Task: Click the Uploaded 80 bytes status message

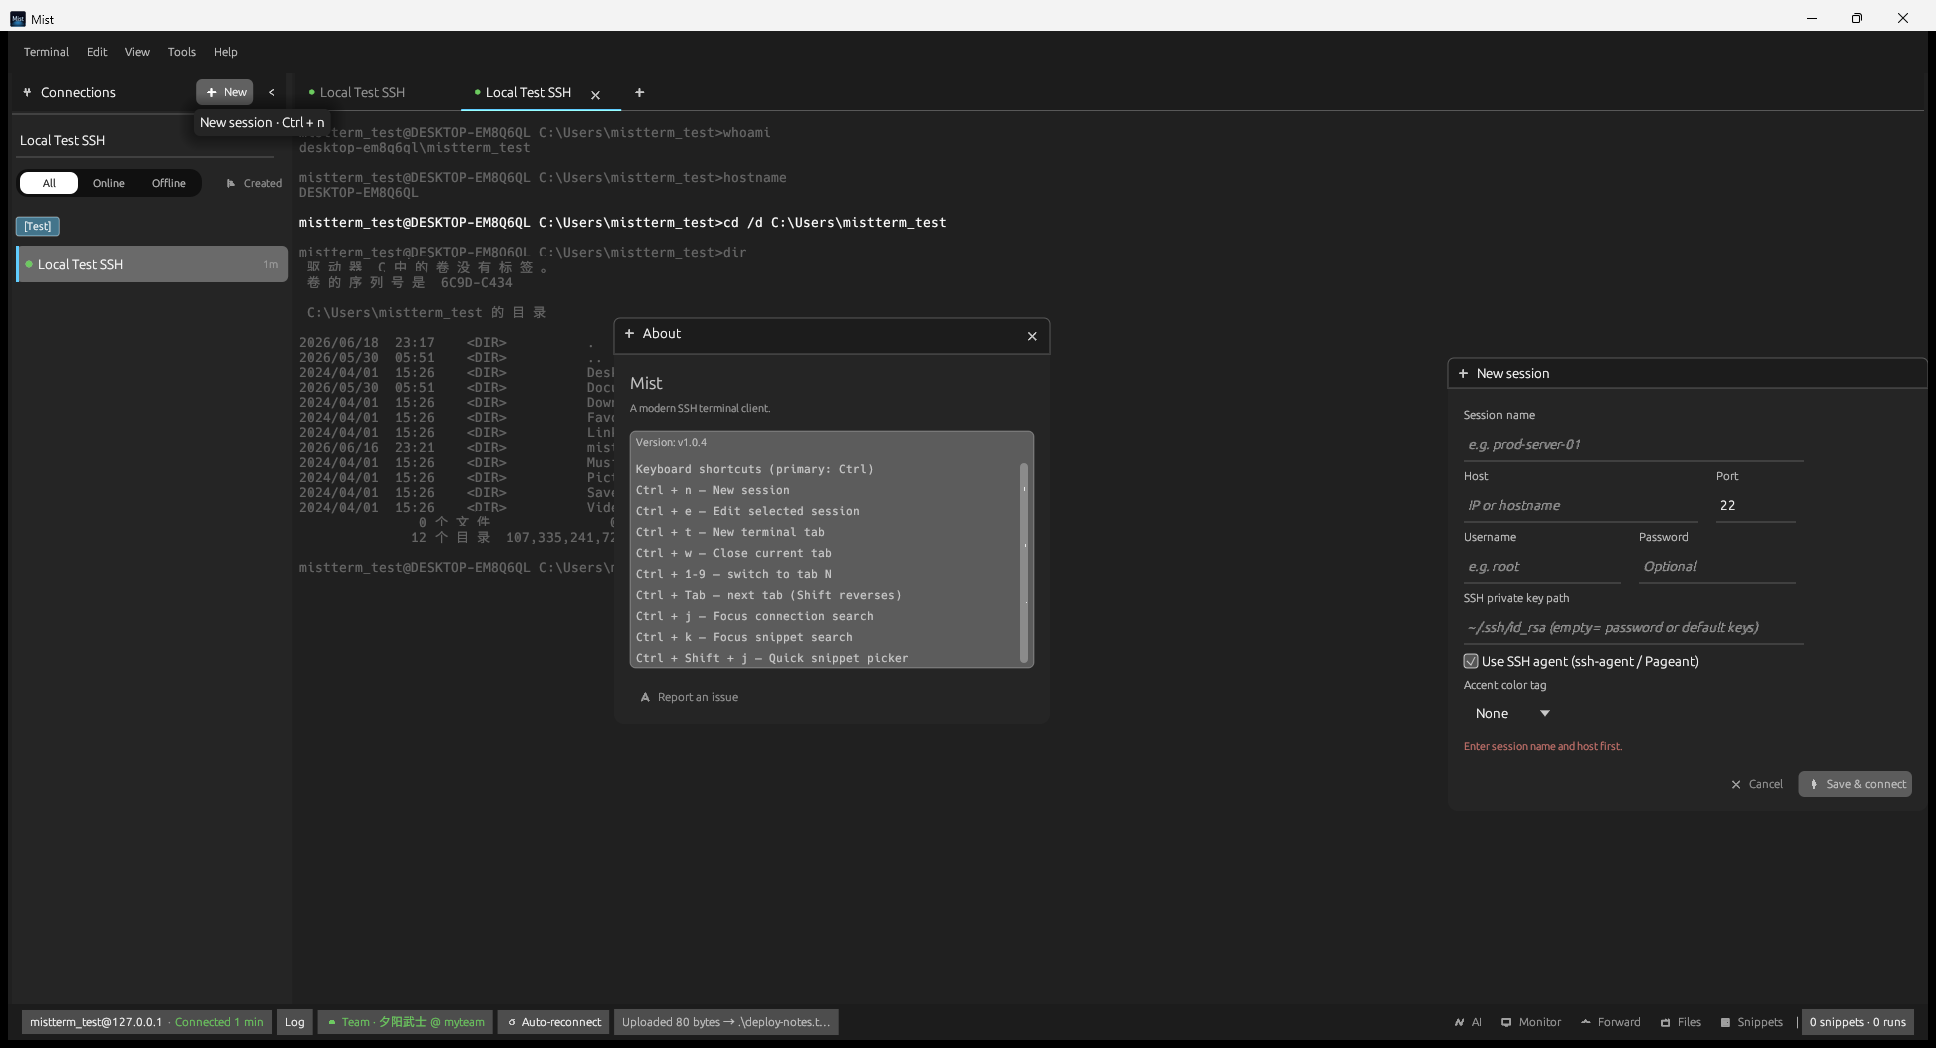Action: (x=726, y=1022)
